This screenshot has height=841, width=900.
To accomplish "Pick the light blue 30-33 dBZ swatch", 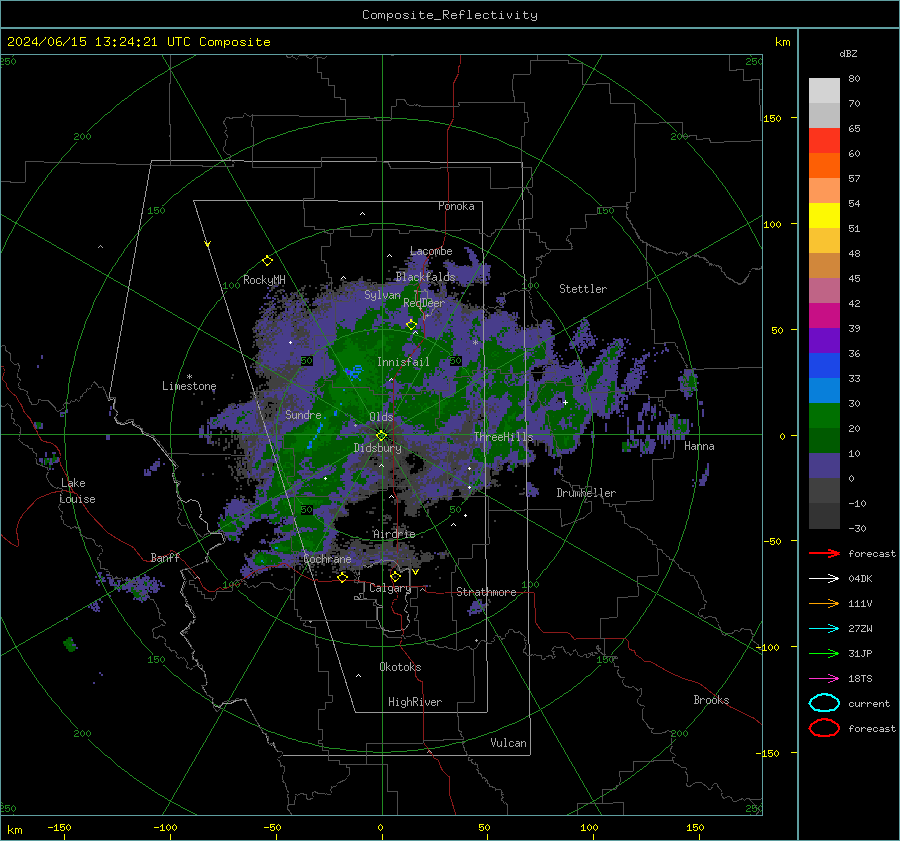I will (x=824, y=390).
